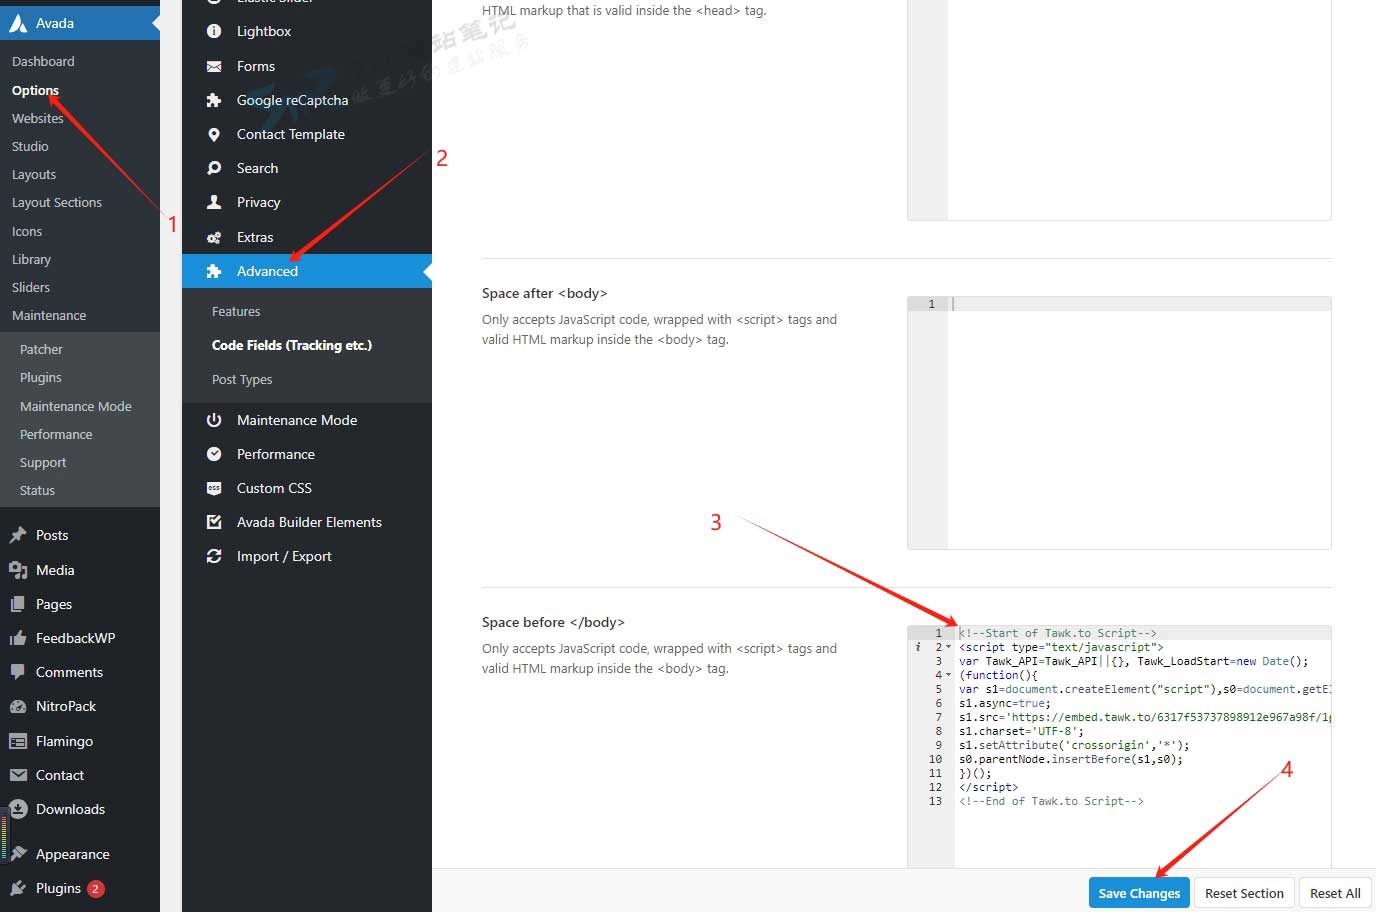Click the Contact Template map pin icon
The height and width of the screenshot is (912, 1376).
214,134
